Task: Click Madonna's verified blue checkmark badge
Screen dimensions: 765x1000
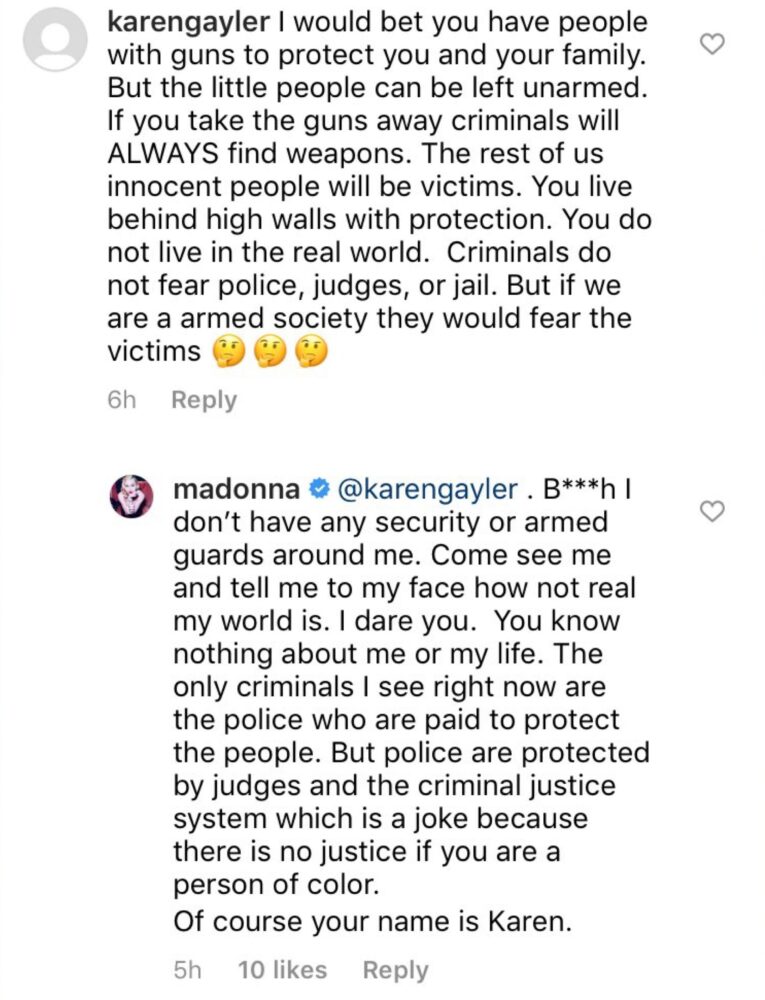Action: pos(318,489)
